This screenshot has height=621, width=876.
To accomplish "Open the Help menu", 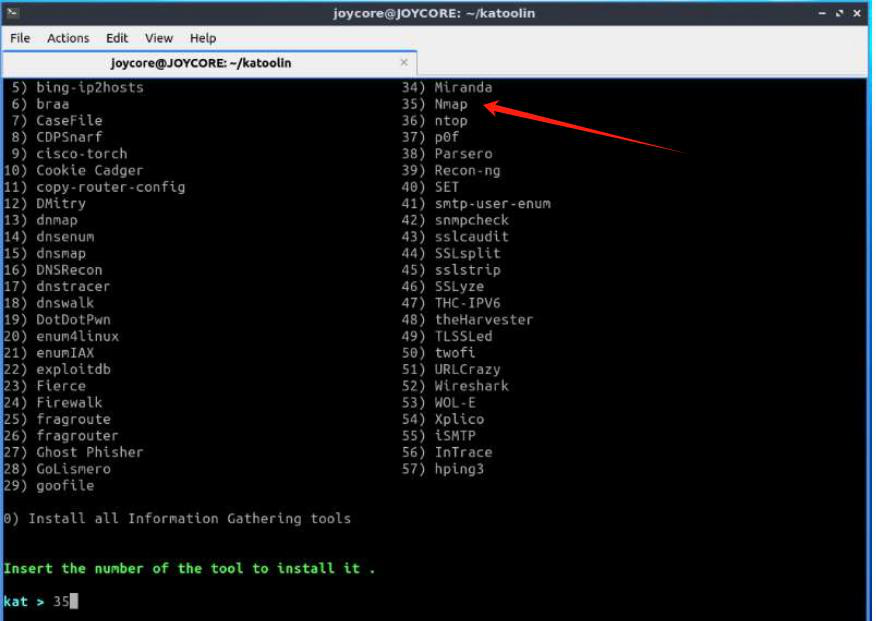I will 203,38.
